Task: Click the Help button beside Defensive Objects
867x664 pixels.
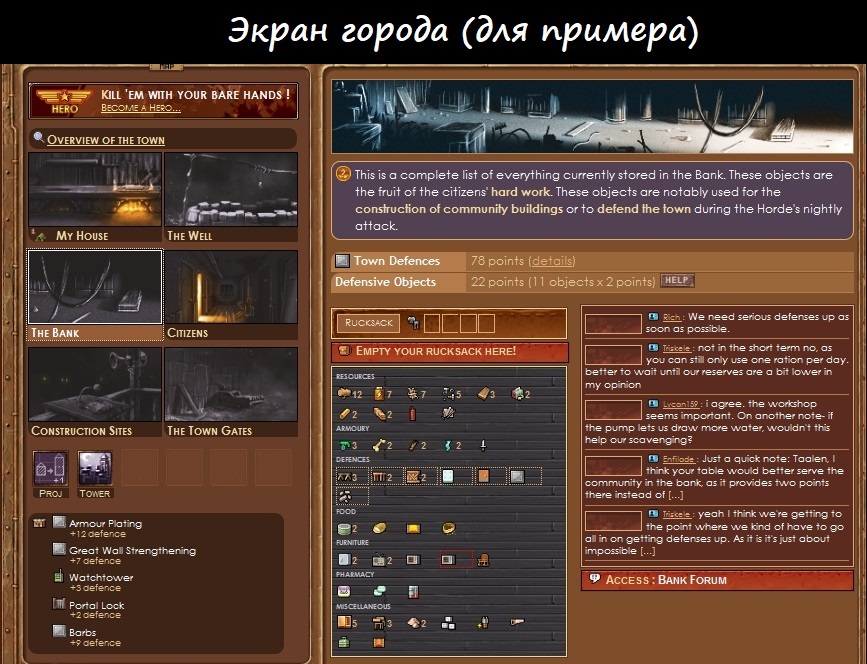Action: pyautogui.click(x=677, y=280)
